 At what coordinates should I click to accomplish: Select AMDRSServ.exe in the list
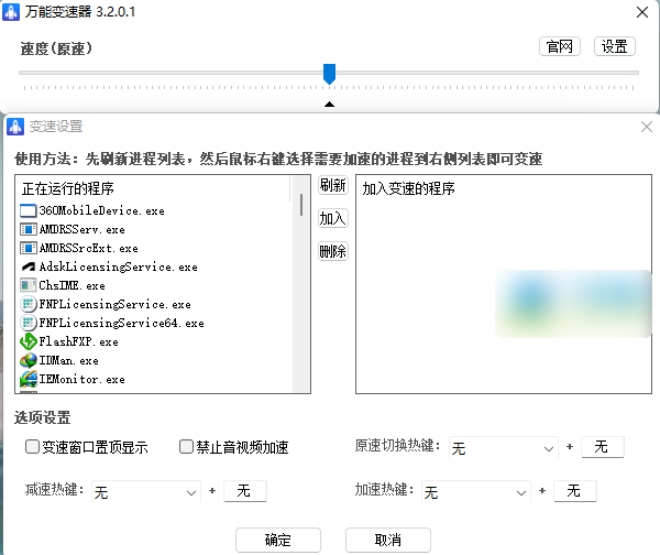pyautogui.click(x=82, y=230)
